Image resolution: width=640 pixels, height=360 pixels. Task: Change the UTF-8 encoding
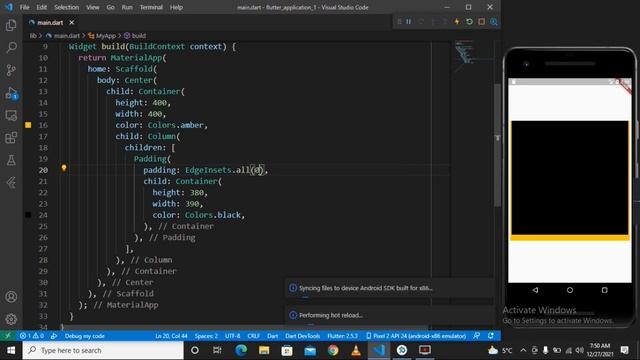[233, 336]
